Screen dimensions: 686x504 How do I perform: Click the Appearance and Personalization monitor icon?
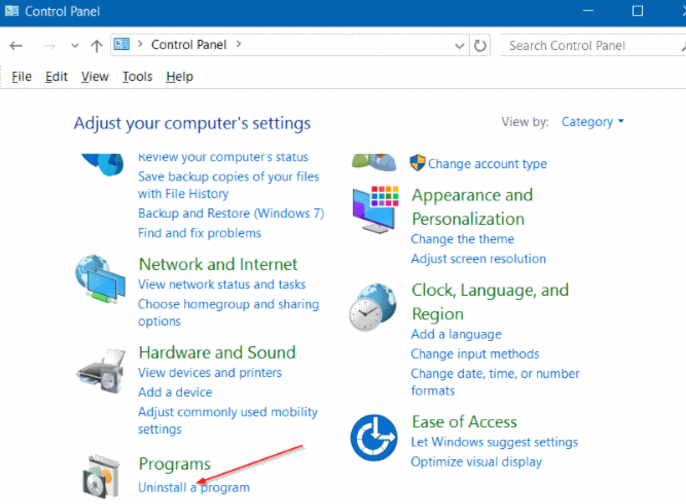click(x=376, y=209)
